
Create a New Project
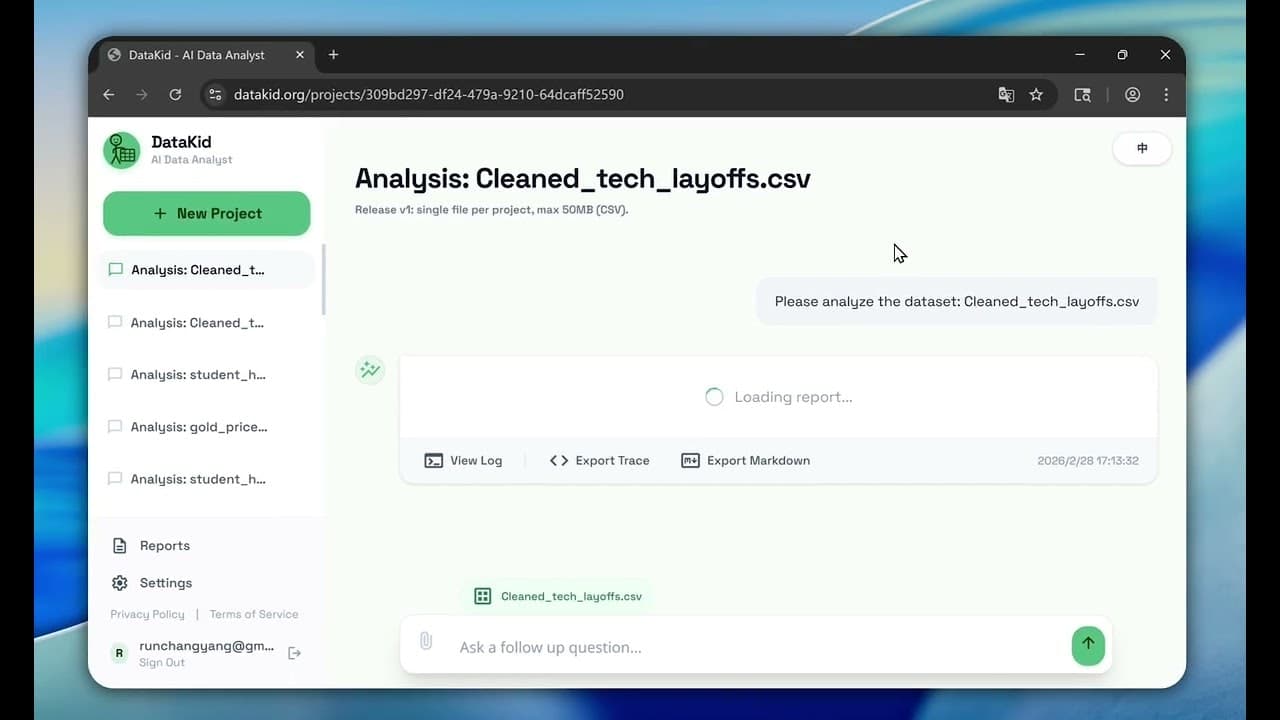[206, 213]
